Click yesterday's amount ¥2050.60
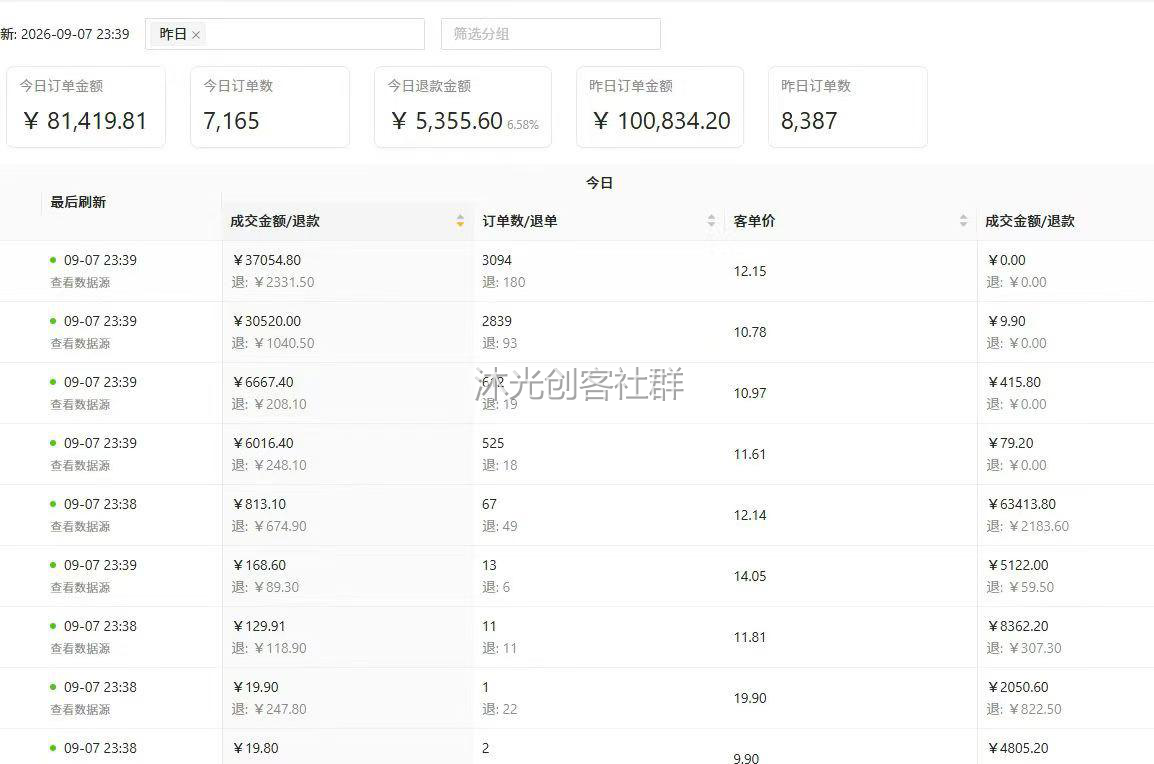 [x=1018, y=688]
